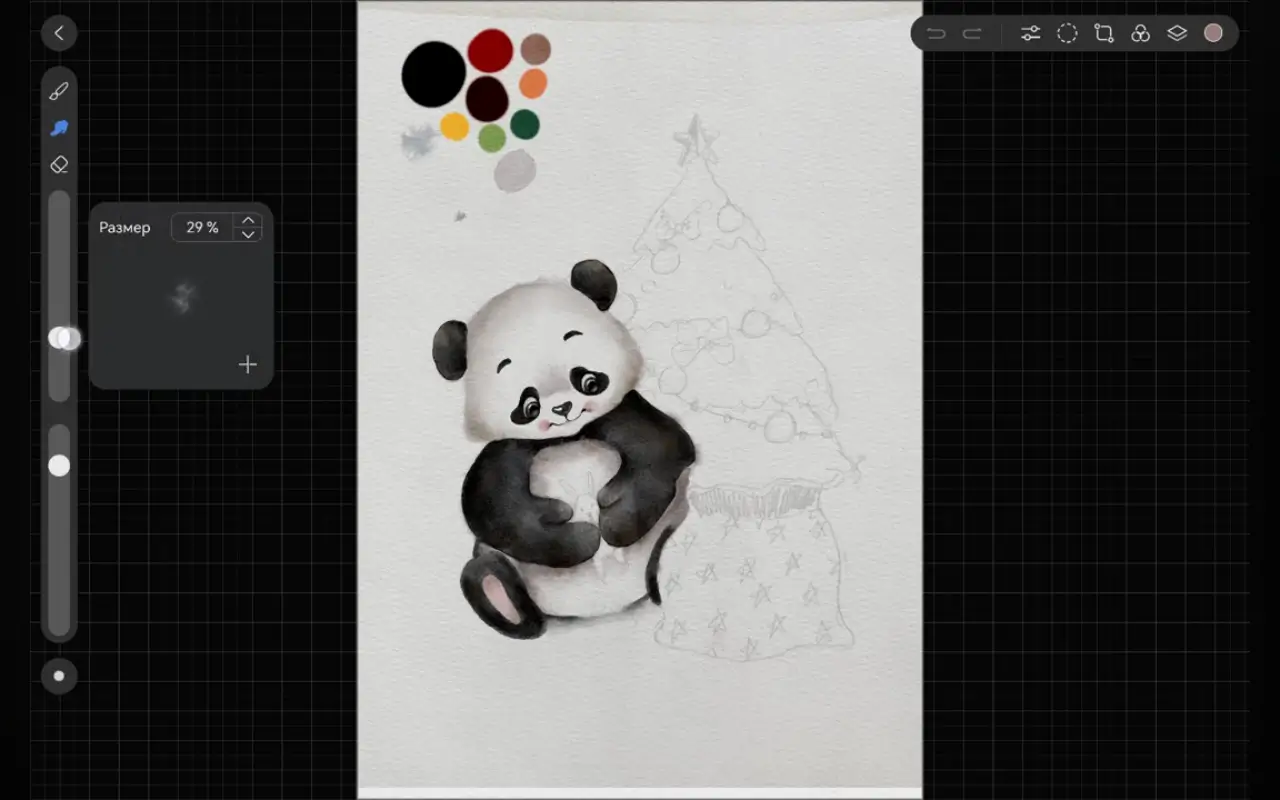
Task: Go back using the left chevron button
Action: (x=59, y=33)
